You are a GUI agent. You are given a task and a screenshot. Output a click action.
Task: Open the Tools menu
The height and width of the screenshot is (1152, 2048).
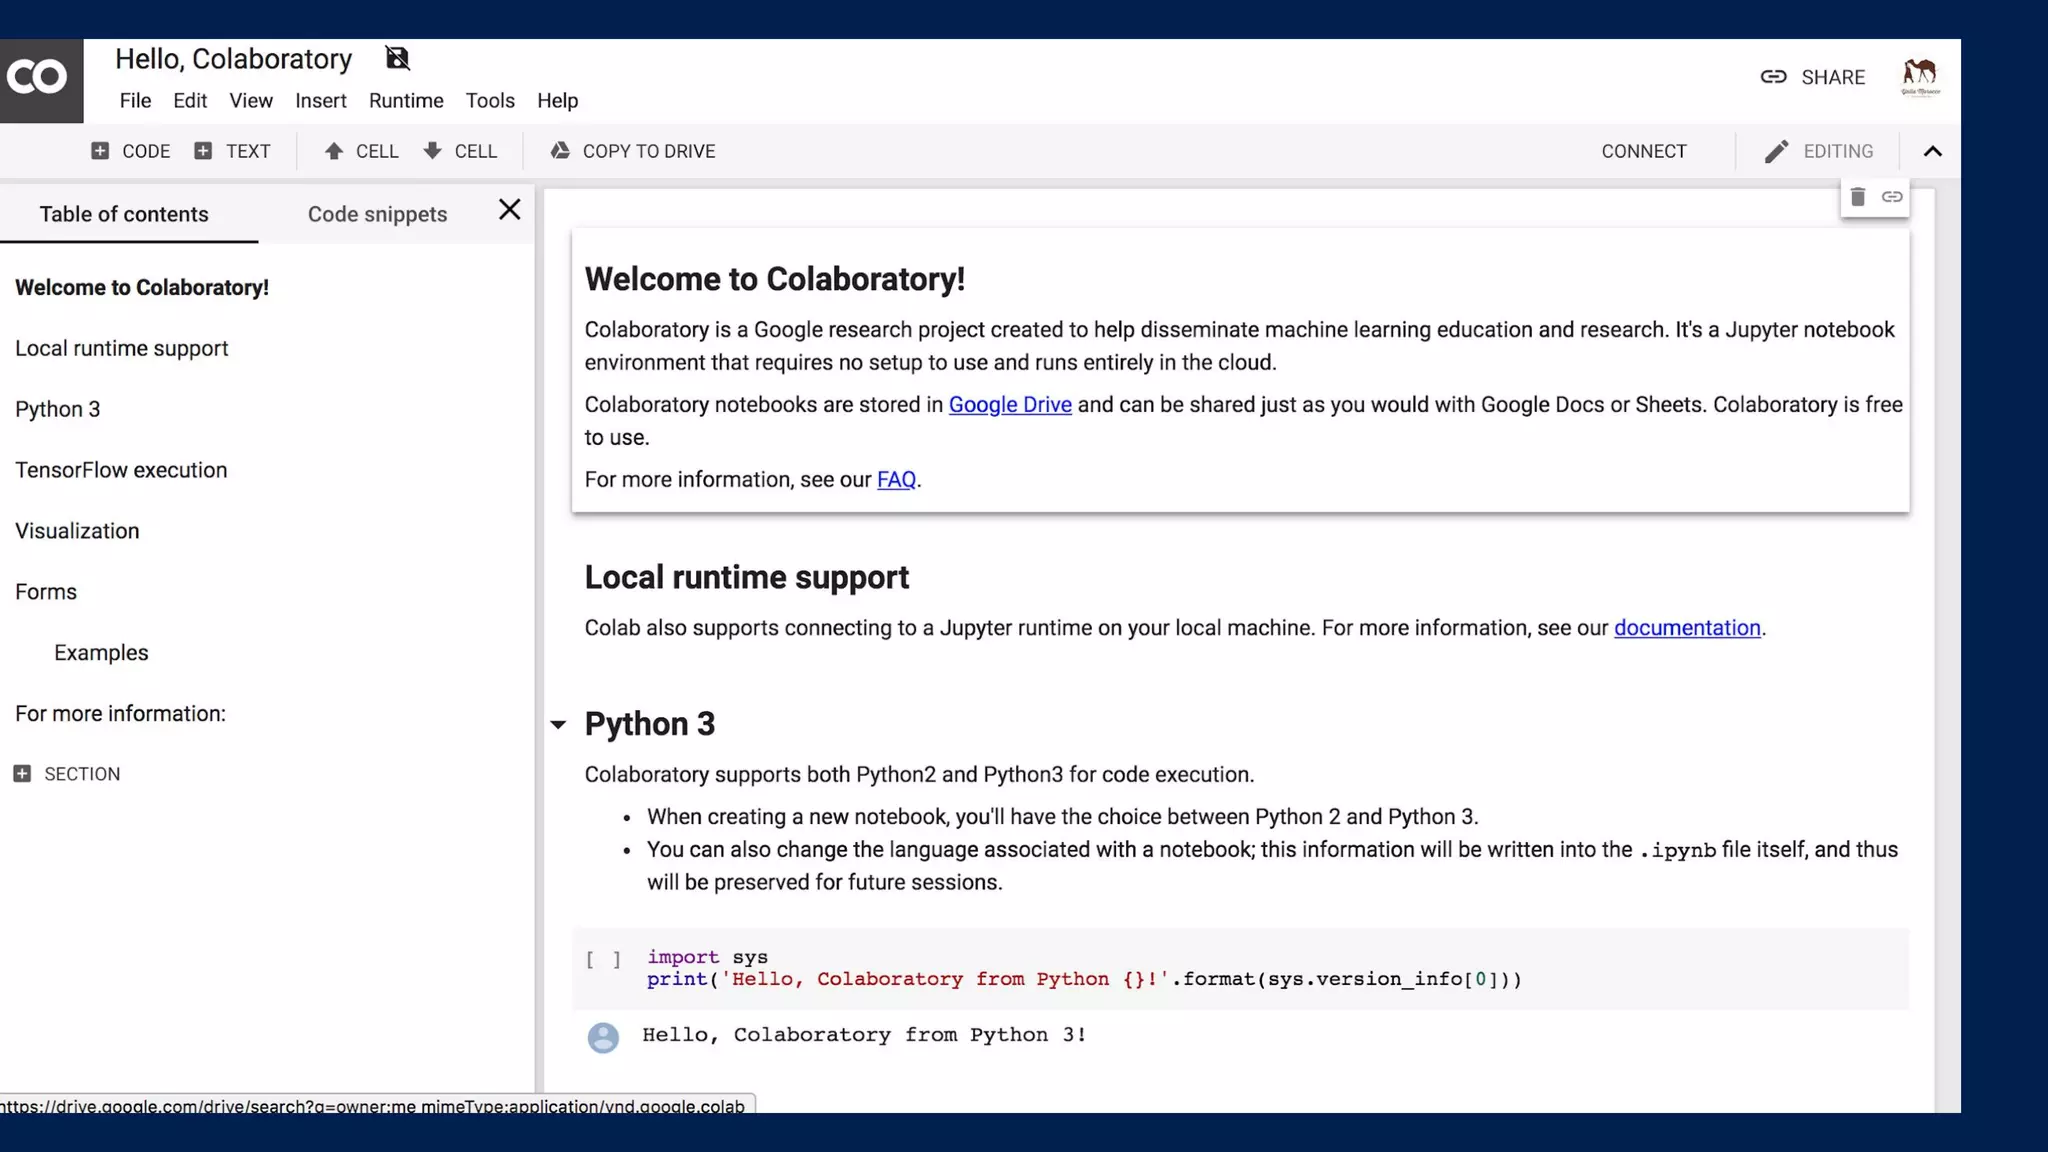490,101
